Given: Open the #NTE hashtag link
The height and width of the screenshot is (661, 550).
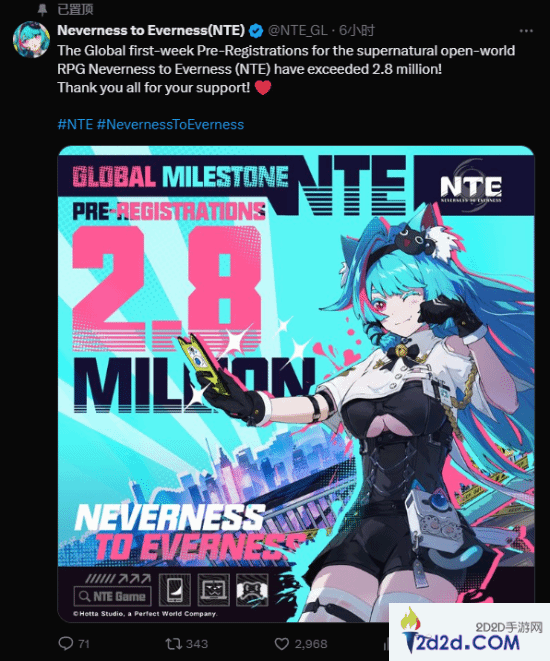Looking at the screenshot, I should [x=75, y=124].
